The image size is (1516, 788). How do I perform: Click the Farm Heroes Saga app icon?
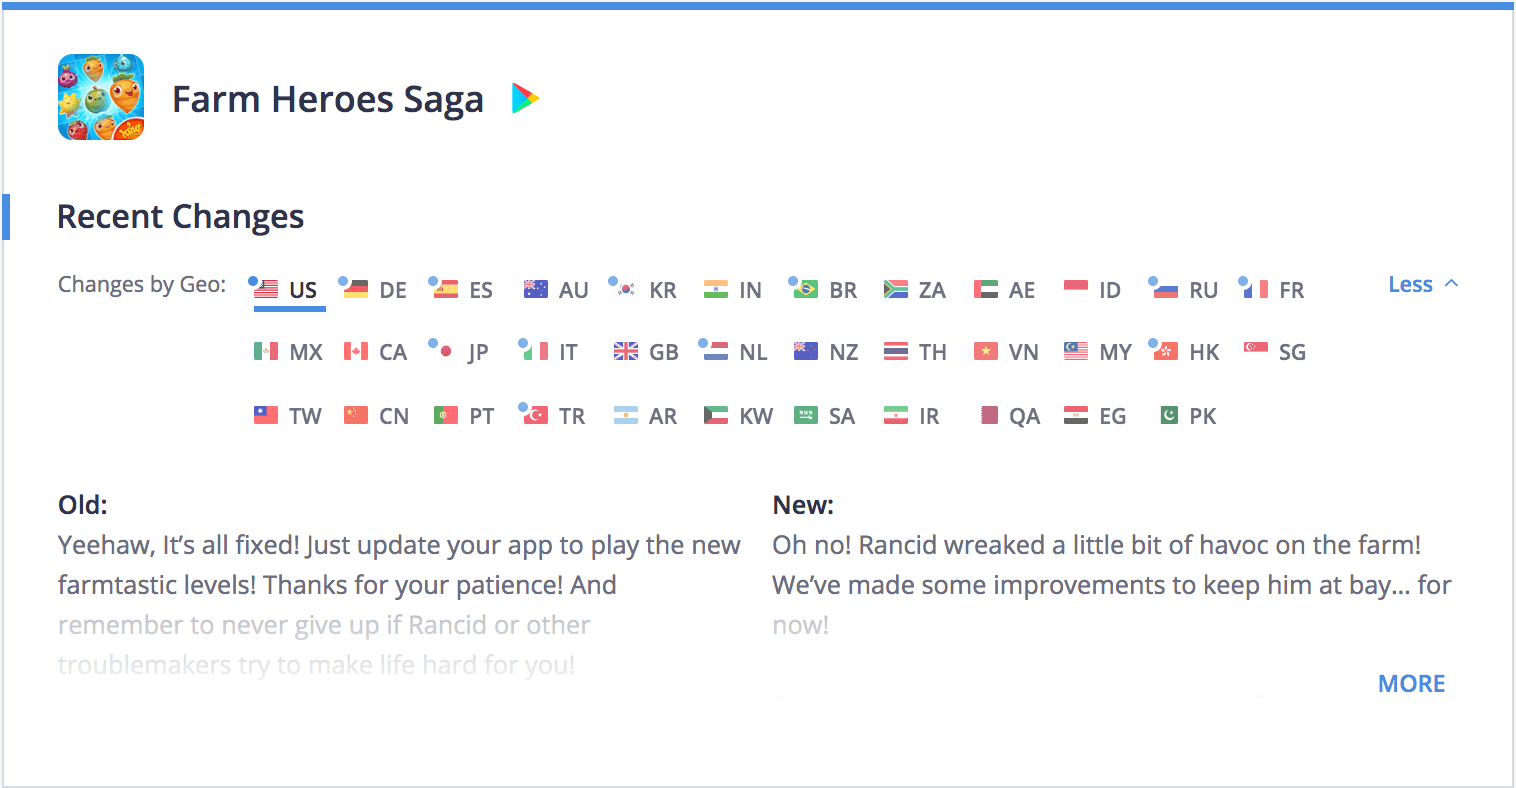101,97
